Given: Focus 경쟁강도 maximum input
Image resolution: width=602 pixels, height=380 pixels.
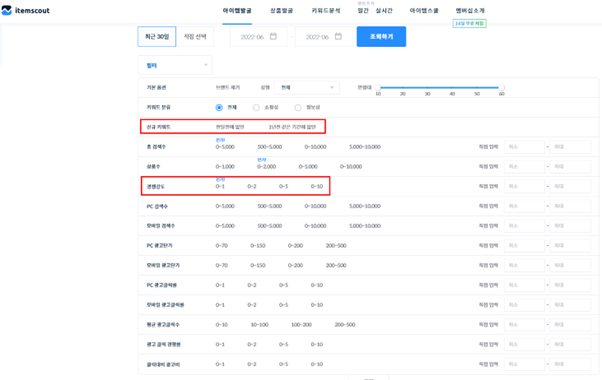Looking at the screenshot, I should click(x=571, y=186).
